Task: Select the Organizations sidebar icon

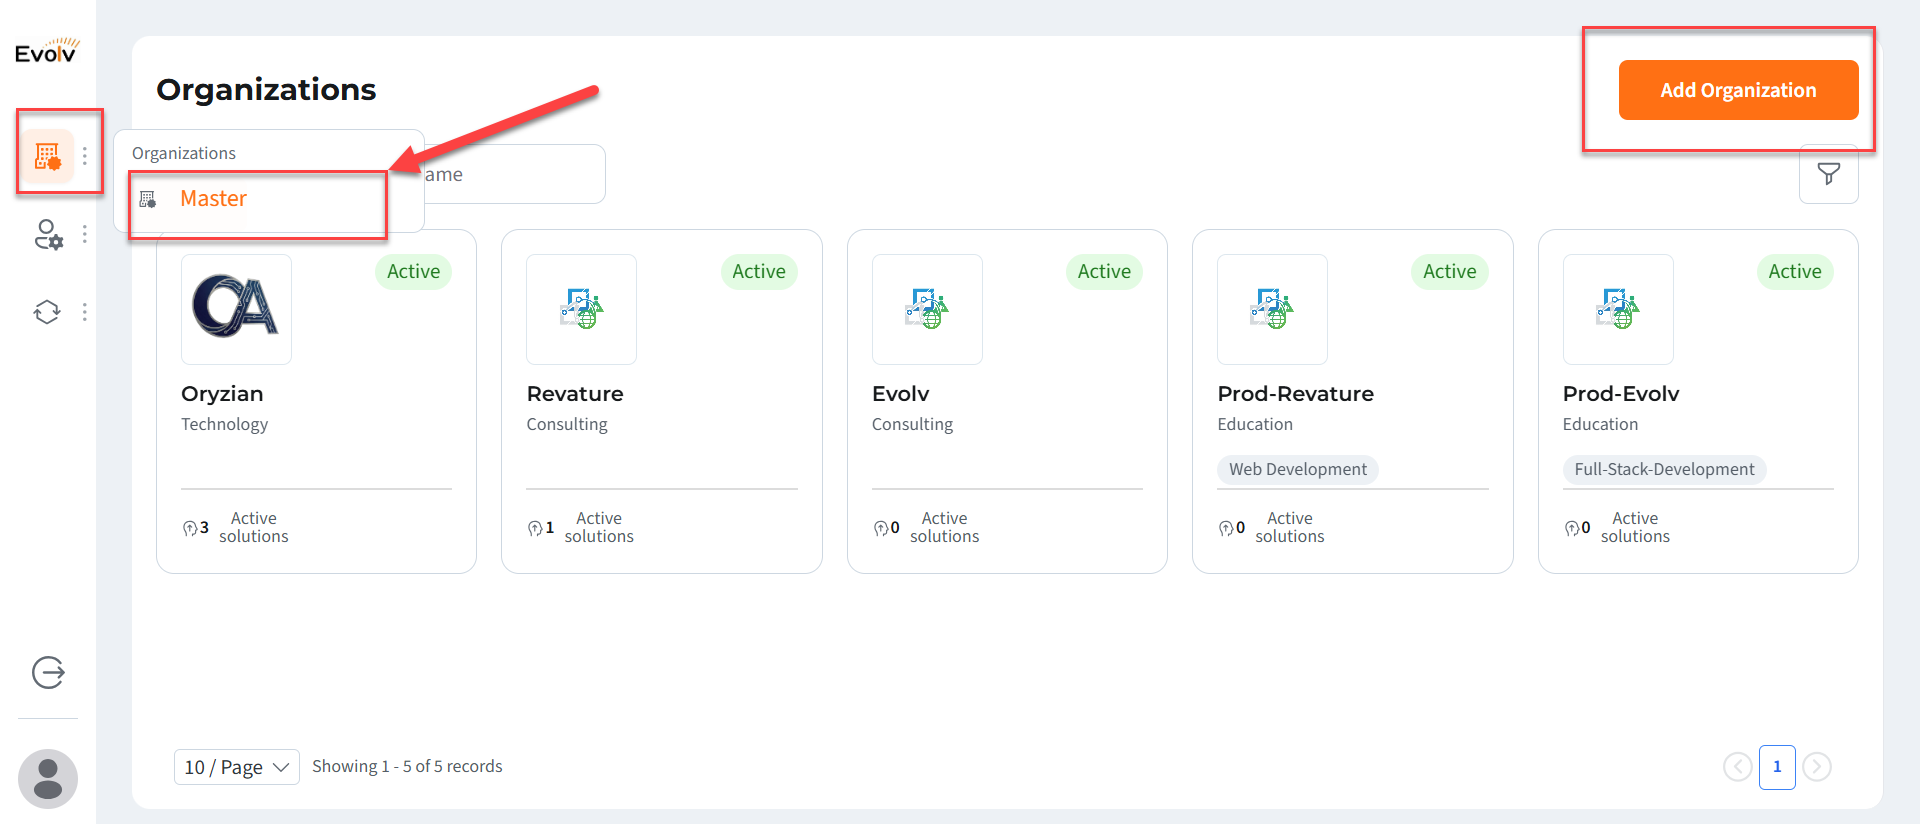Action: pyautogui.click(x=48, y=155)
